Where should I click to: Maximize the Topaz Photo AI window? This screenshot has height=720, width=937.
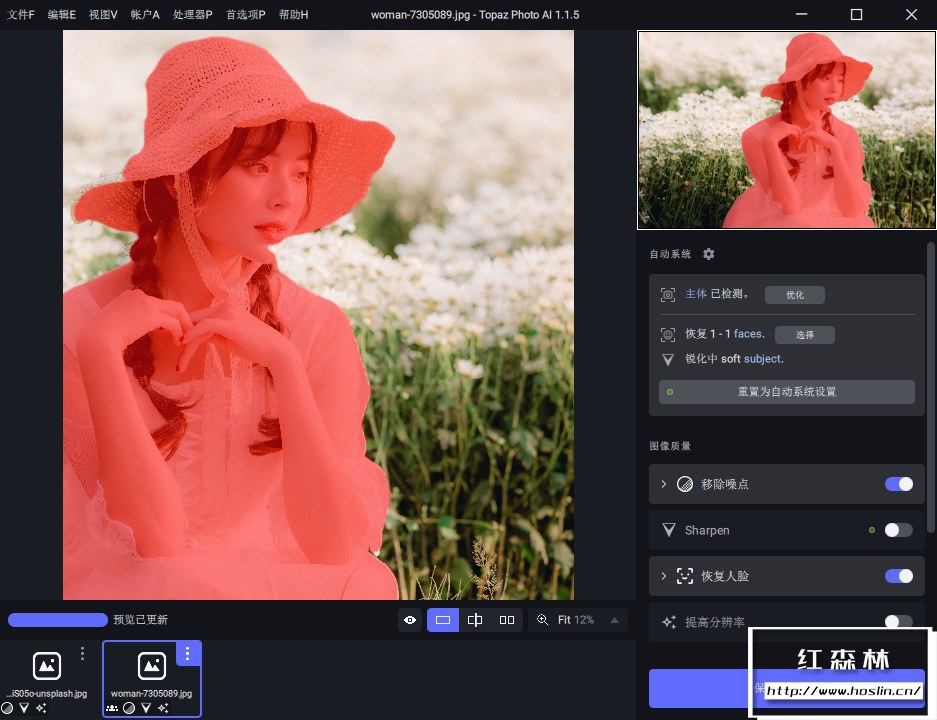pos(856,14)
